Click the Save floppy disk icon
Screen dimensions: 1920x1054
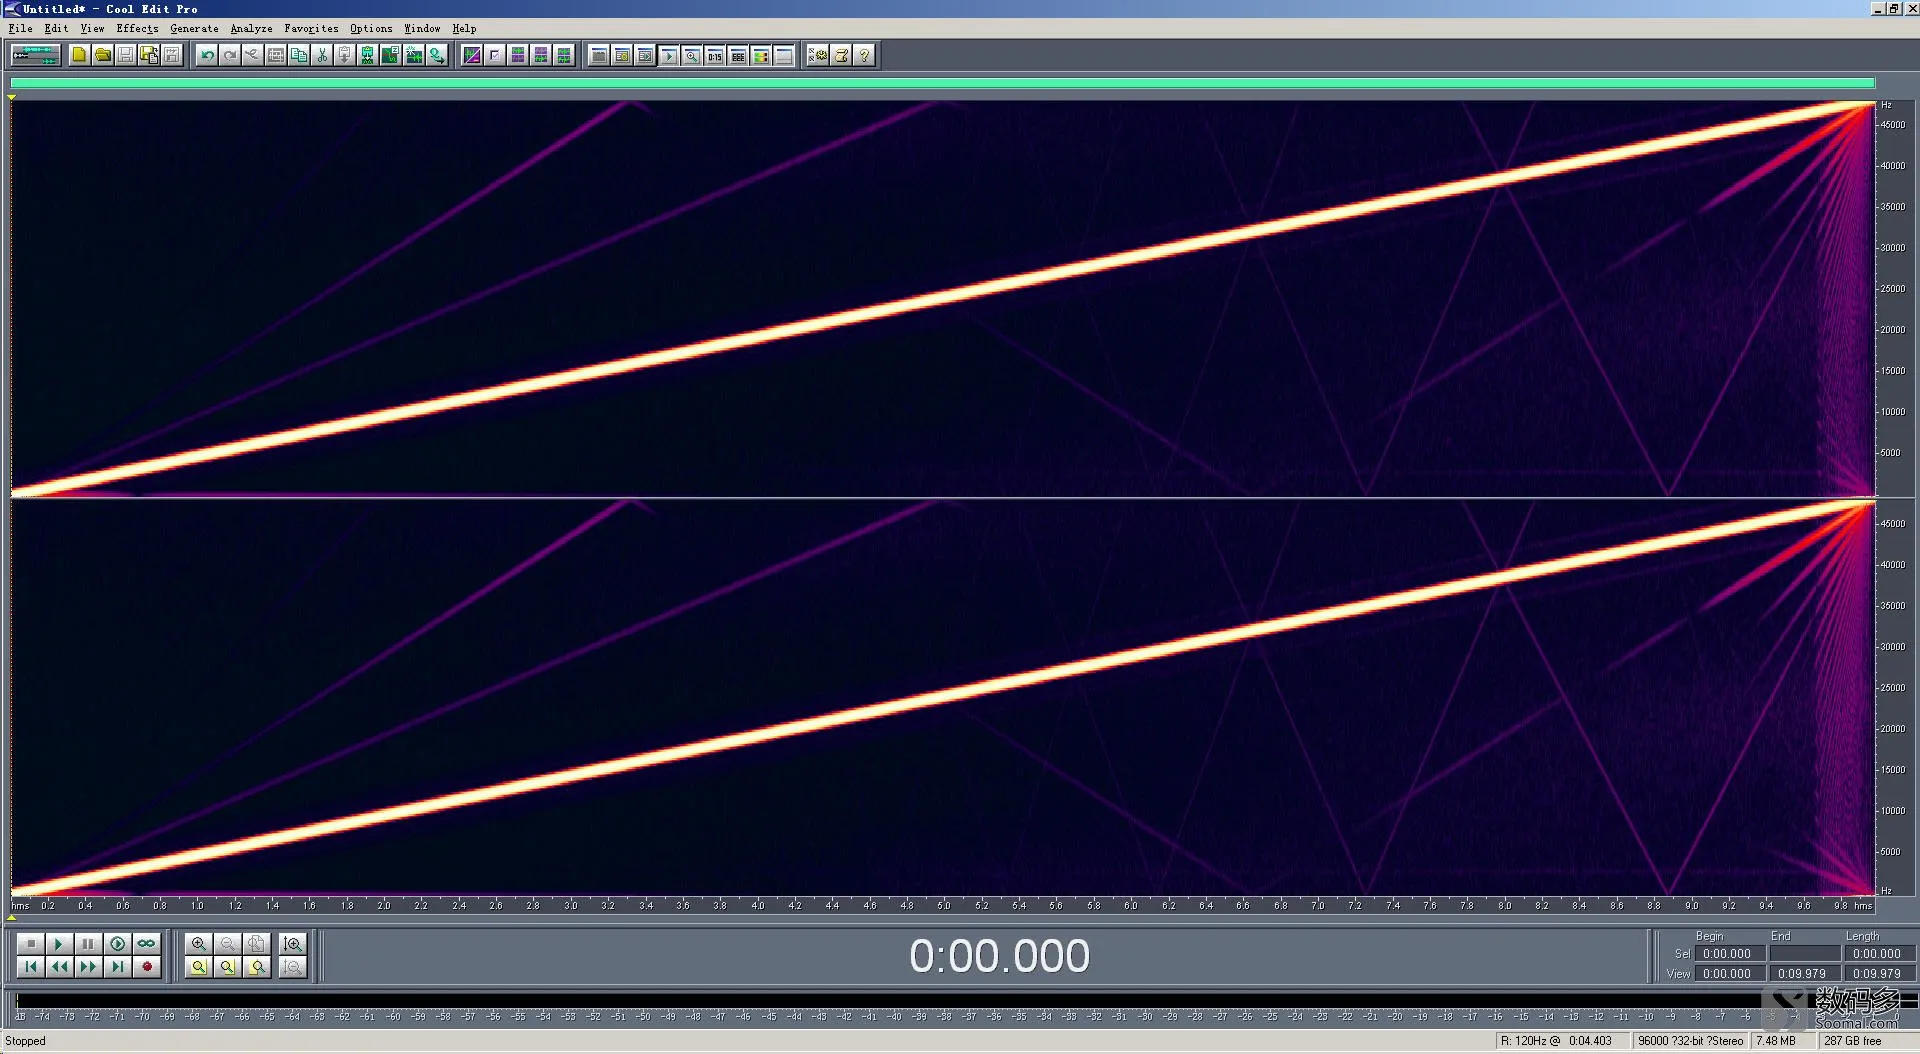click(125, 55)
